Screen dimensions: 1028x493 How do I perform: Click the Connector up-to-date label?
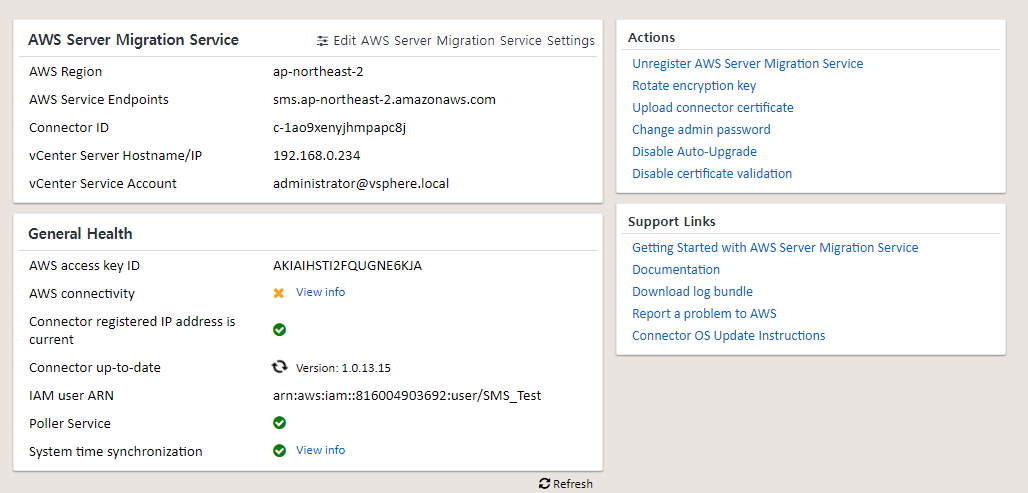tap(95, 368)
